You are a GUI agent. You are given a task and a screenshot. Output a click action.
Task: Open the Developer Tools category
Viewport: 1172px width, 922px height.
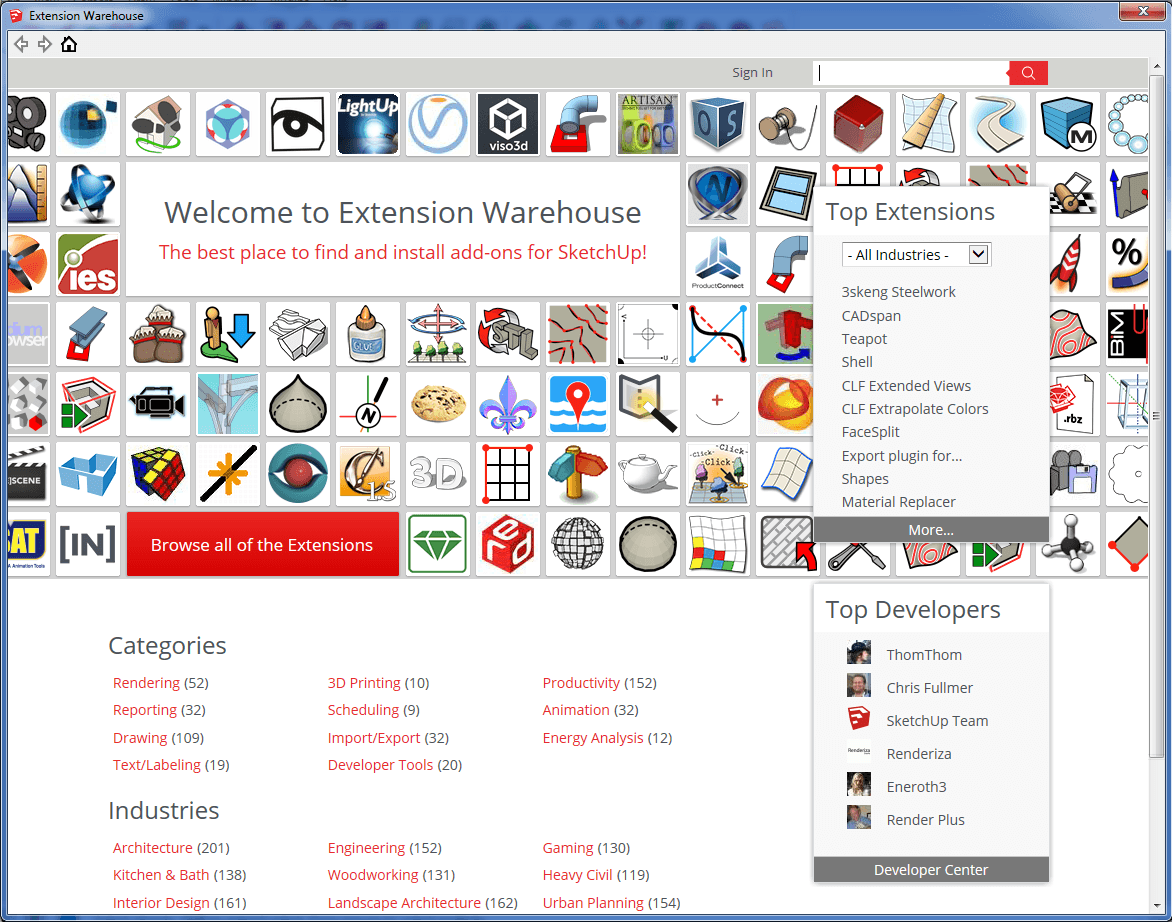[380, 765]
